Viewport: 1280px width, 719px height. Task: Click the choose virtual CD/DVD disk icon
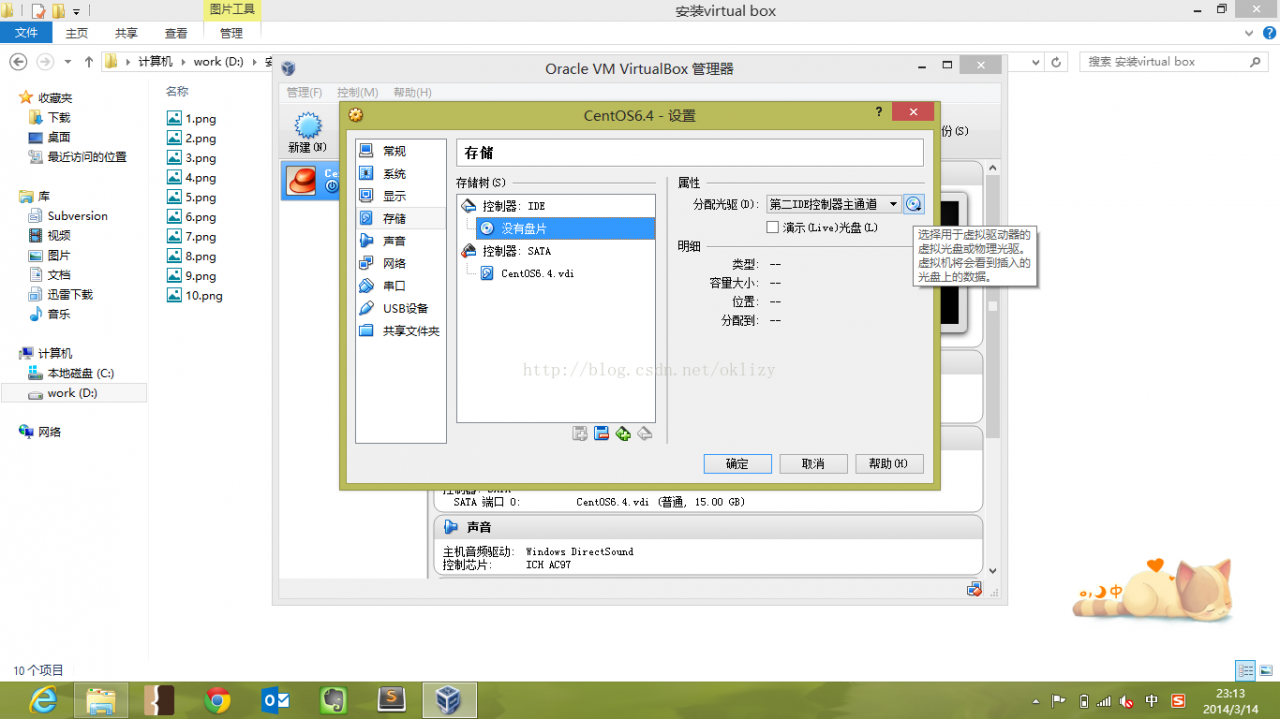913,204
